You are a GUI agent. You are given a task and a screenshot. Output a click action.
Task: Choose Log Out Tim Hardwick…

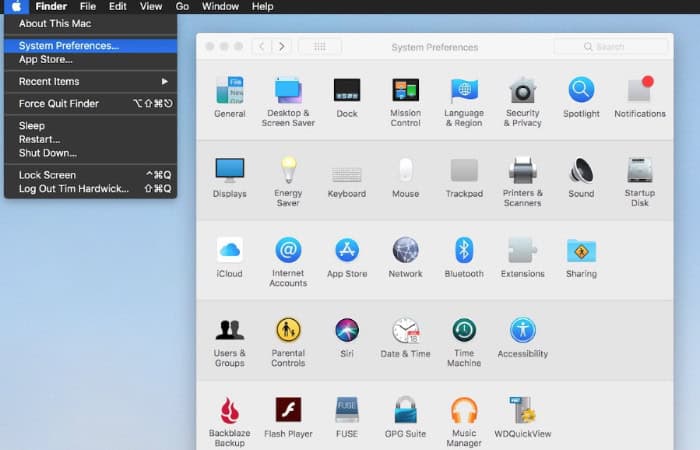[x=91, y=188]
